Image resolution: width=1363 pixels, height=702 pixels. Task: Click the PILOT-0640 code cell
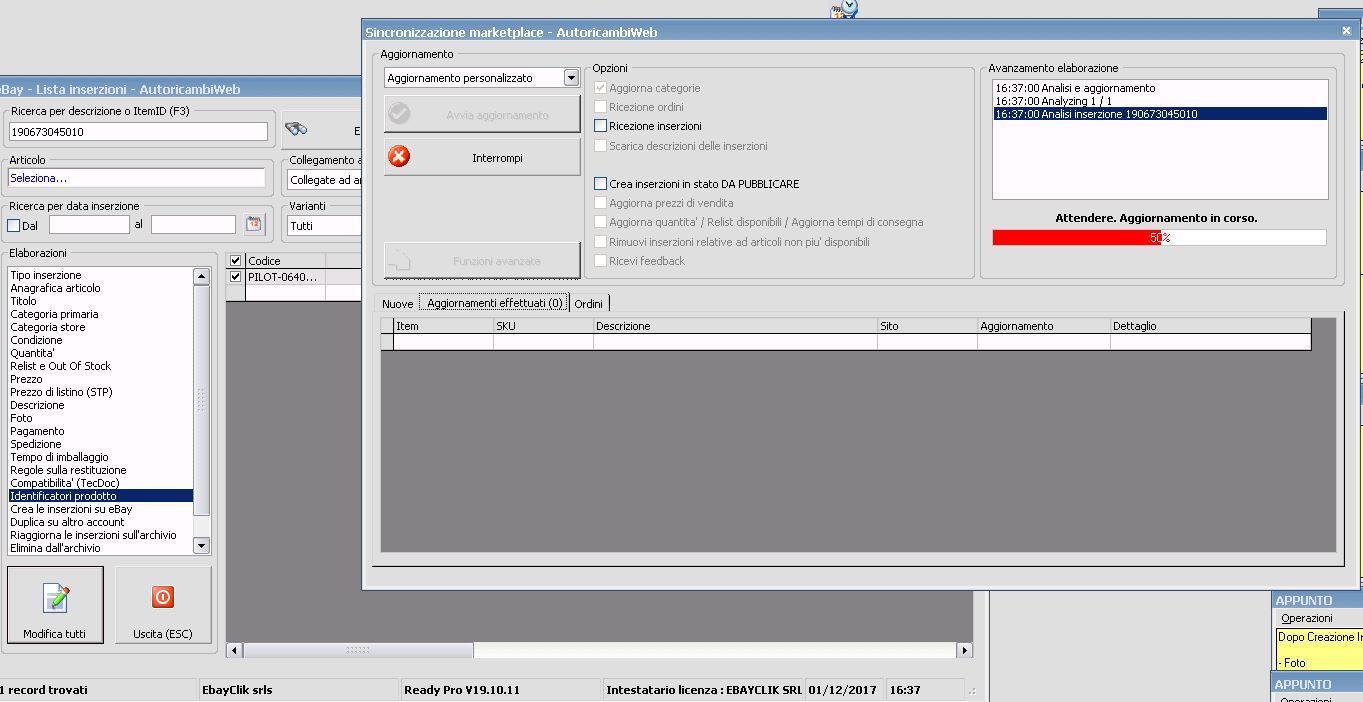pos(285,277)
